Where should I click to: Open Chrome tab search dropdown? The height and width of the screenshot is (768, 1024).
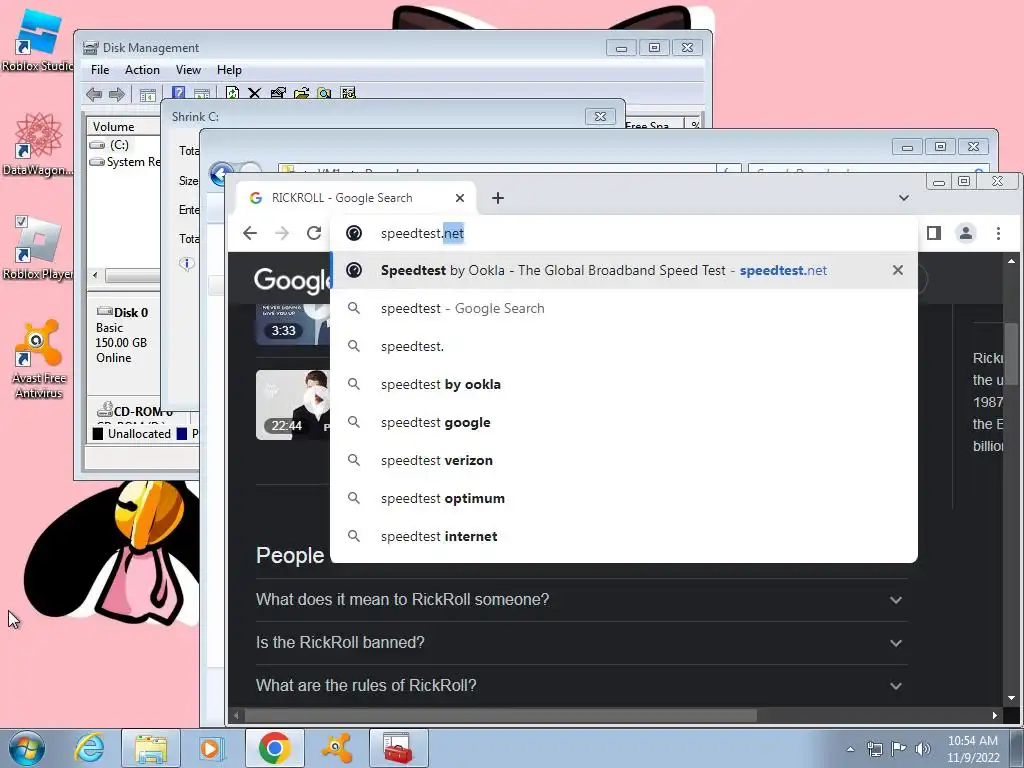point(904,198)
